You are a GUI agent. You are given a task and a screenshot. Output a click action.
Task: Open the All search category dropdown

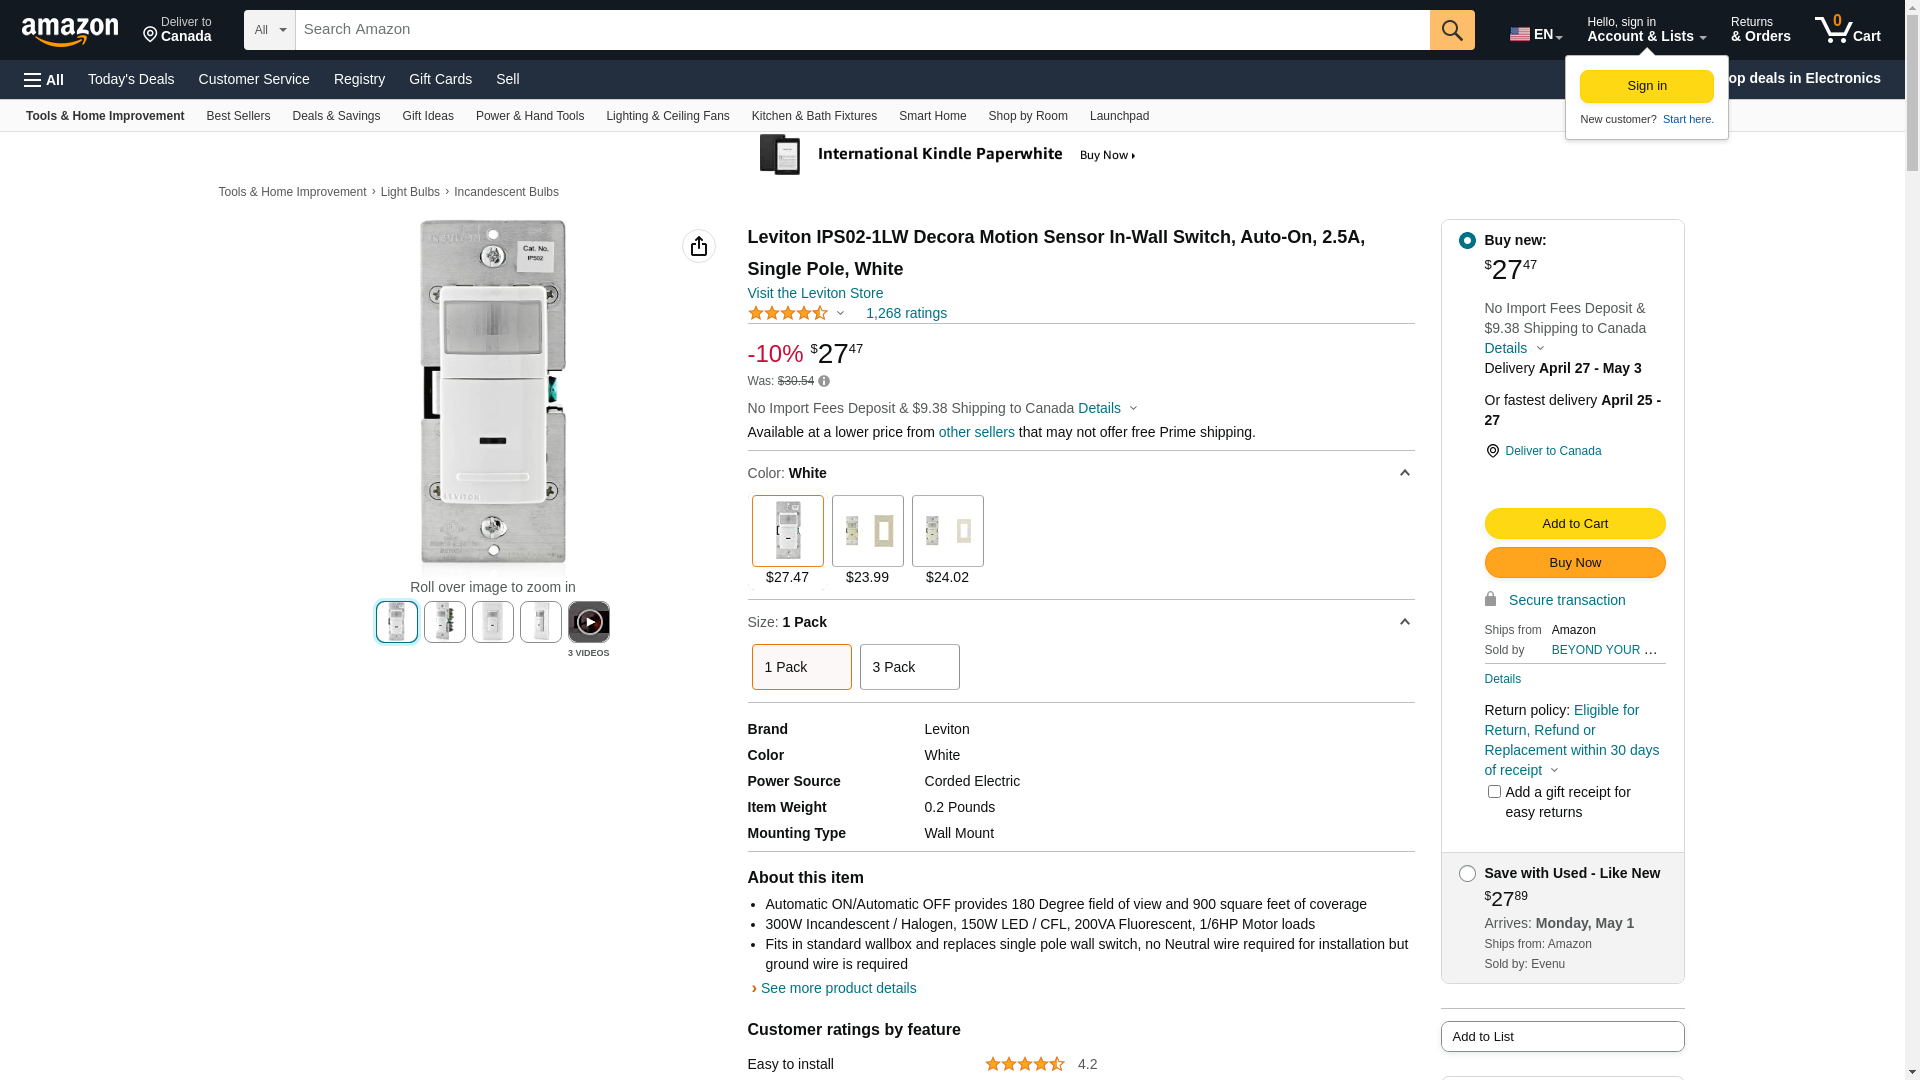[x=269, y=30]
